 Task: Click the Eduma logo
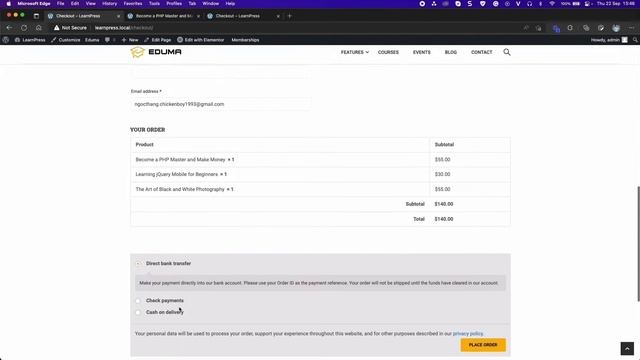[156, 52]
